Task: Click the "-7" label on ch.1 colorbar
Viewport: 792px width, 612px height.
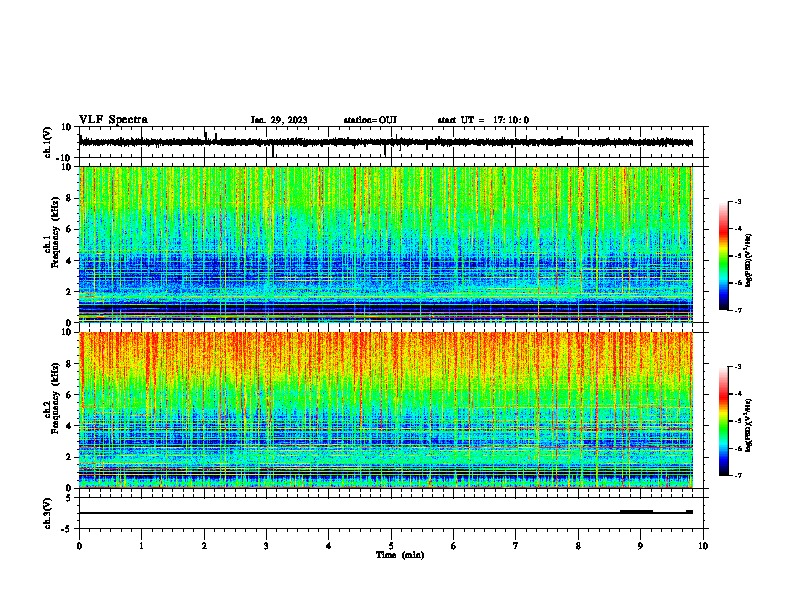Action: click(x=738, y=310)
